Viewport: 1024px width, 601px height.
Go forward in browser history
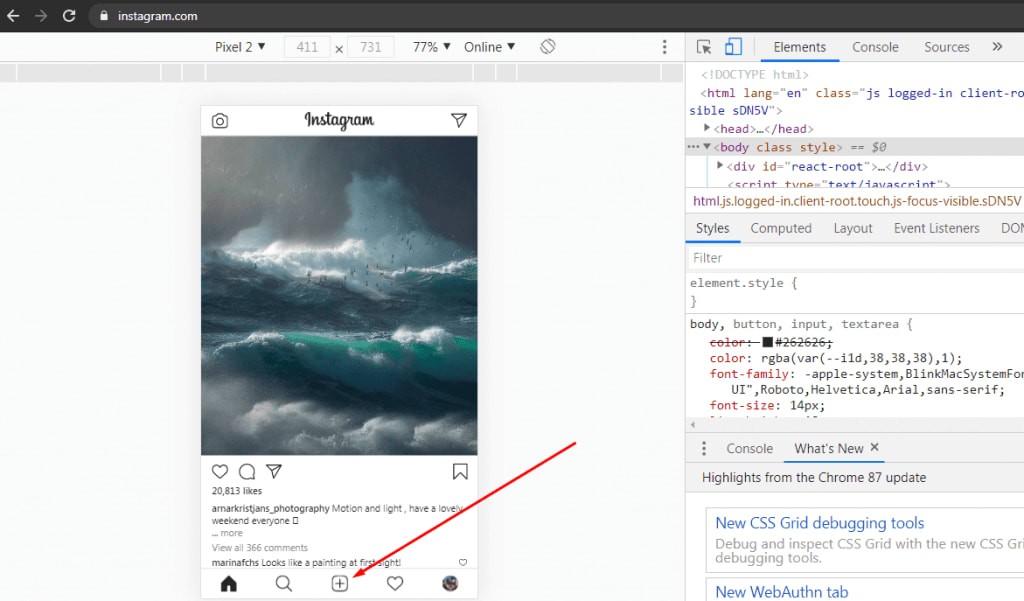click(x=41, y=16)
